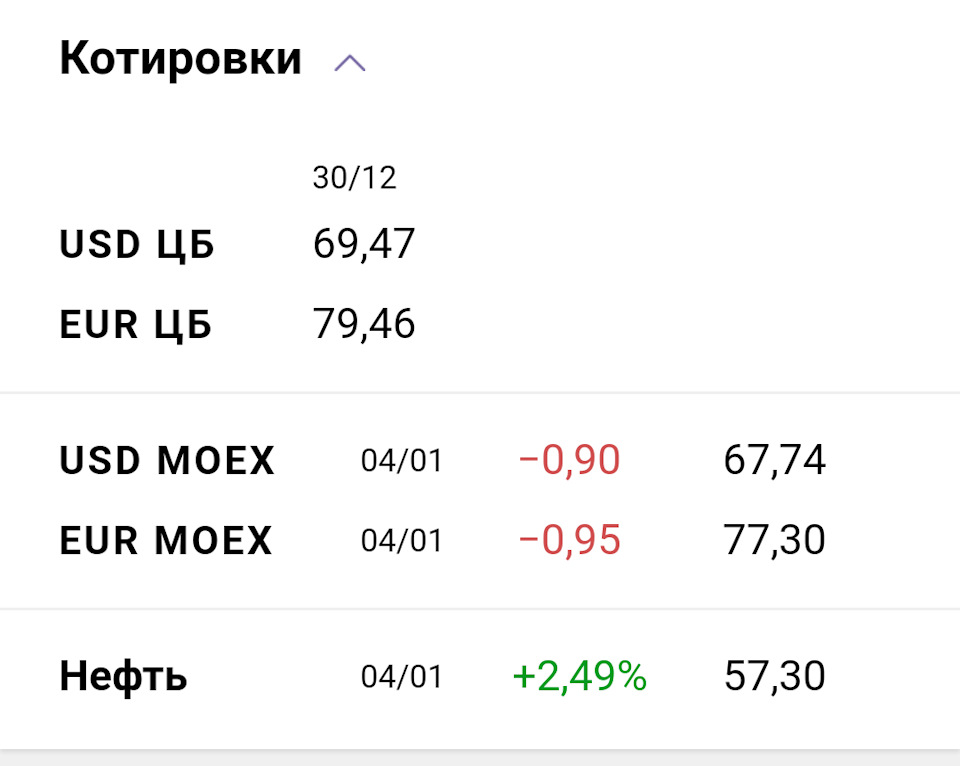Select the USD ЦБ row label

point(137,245)
